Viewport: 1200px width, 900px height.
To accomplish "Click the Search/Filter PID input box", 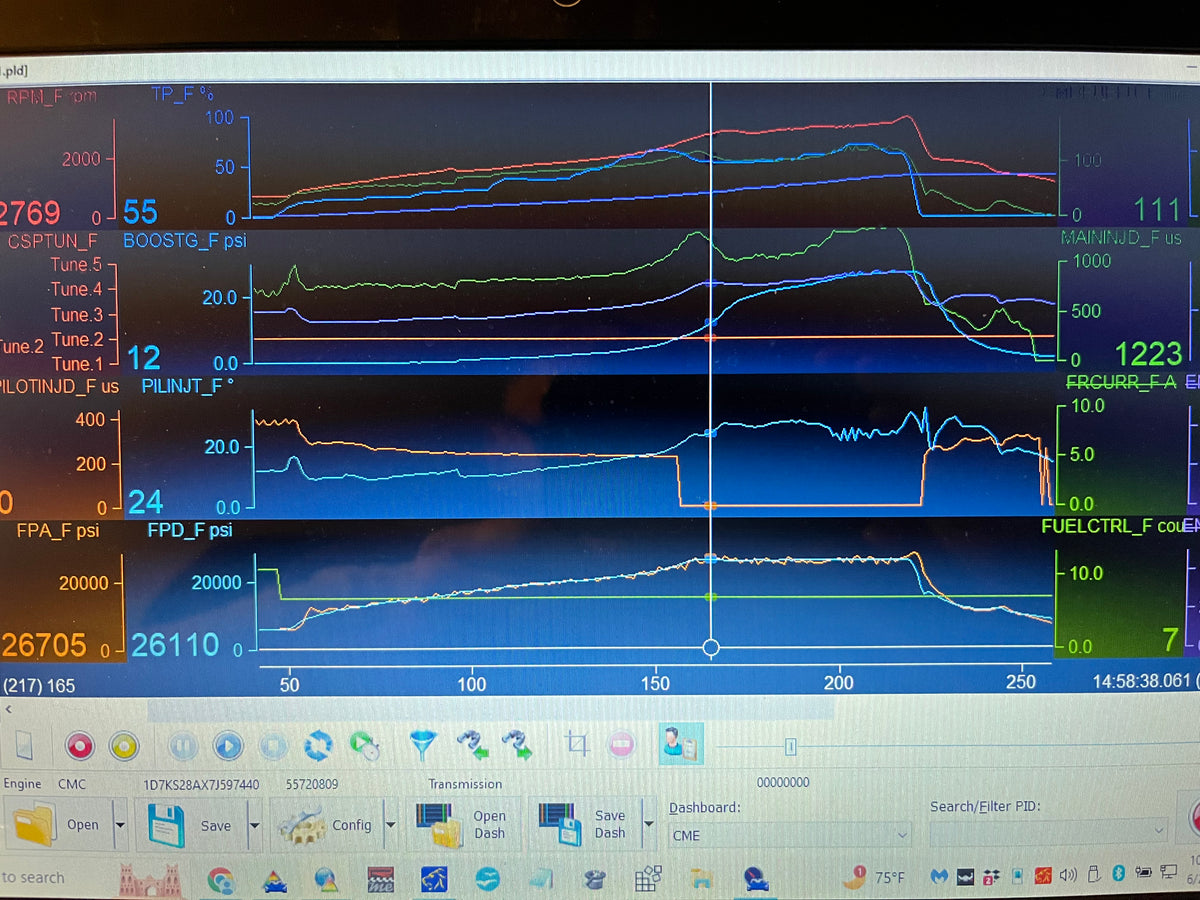I will (1048, 831).
